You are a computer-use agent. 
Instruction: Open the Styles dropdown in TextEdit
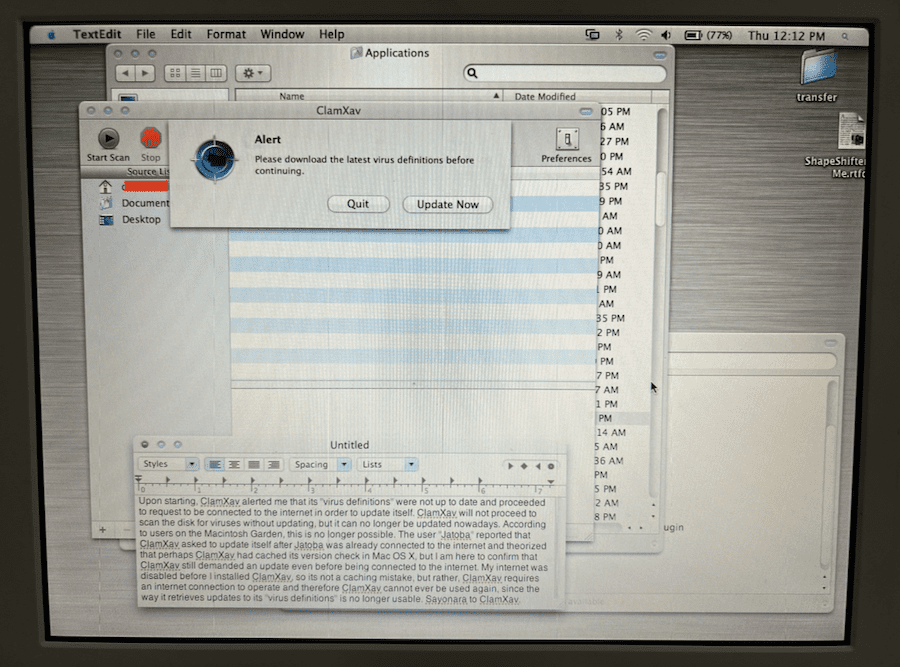coord(168,464)
